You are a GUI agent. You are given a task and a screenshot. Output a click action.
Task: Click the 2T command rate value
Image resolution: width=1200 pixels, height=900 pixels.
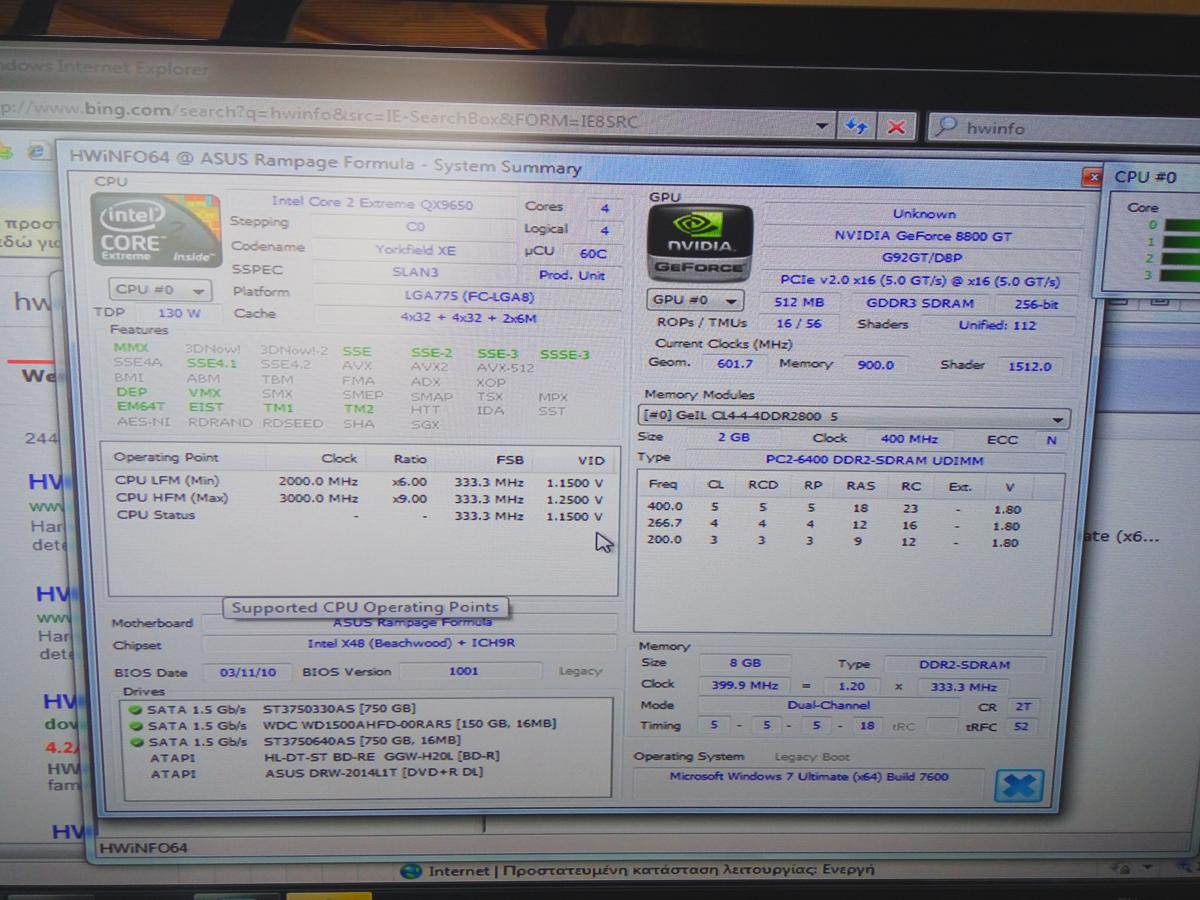(x=1023, y=706)
